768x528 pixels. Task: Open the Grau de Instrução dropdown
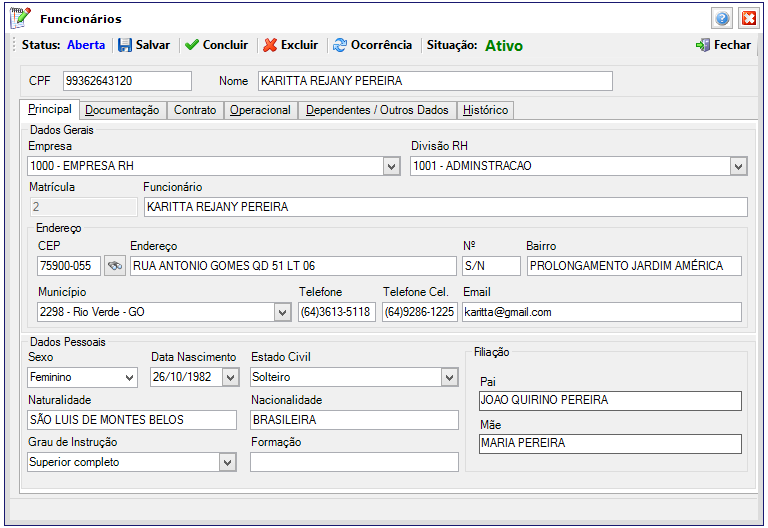coord(227,462)
